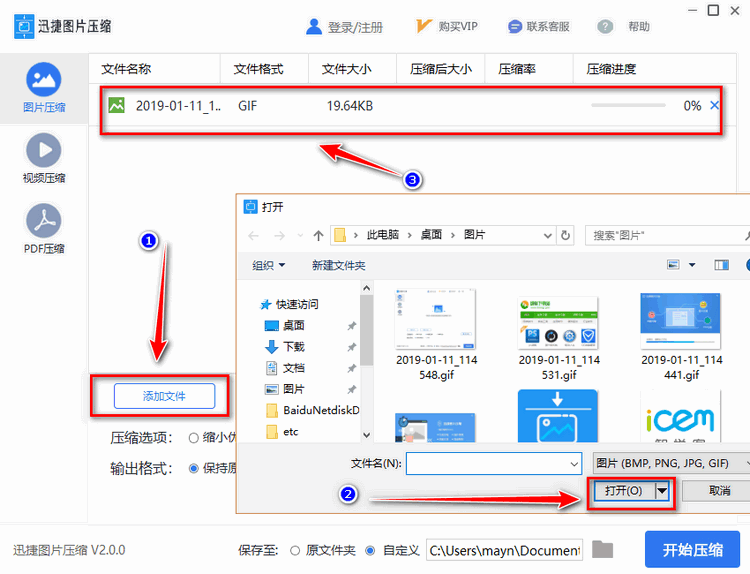
Task: Click the 搜索"图片" search box
Action: pos(667,235)
